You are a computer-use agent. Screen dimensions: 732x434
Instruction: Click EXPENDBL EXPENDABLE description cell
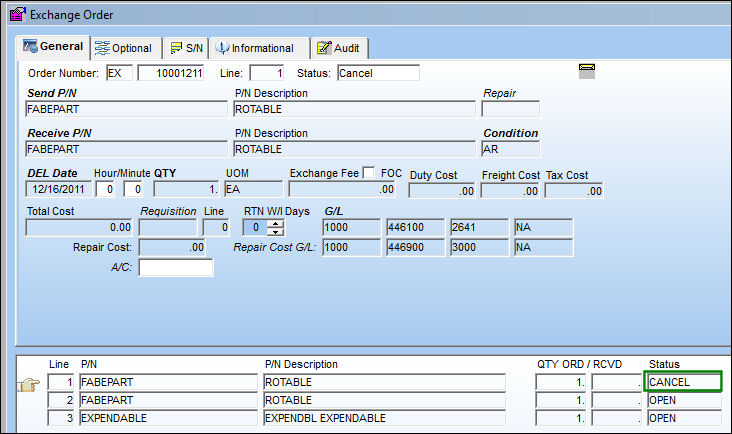384,418
